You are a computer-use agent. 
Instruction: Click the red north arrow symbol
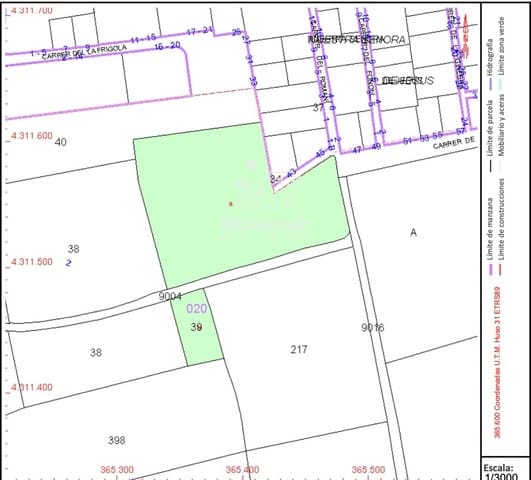point(466,36)
